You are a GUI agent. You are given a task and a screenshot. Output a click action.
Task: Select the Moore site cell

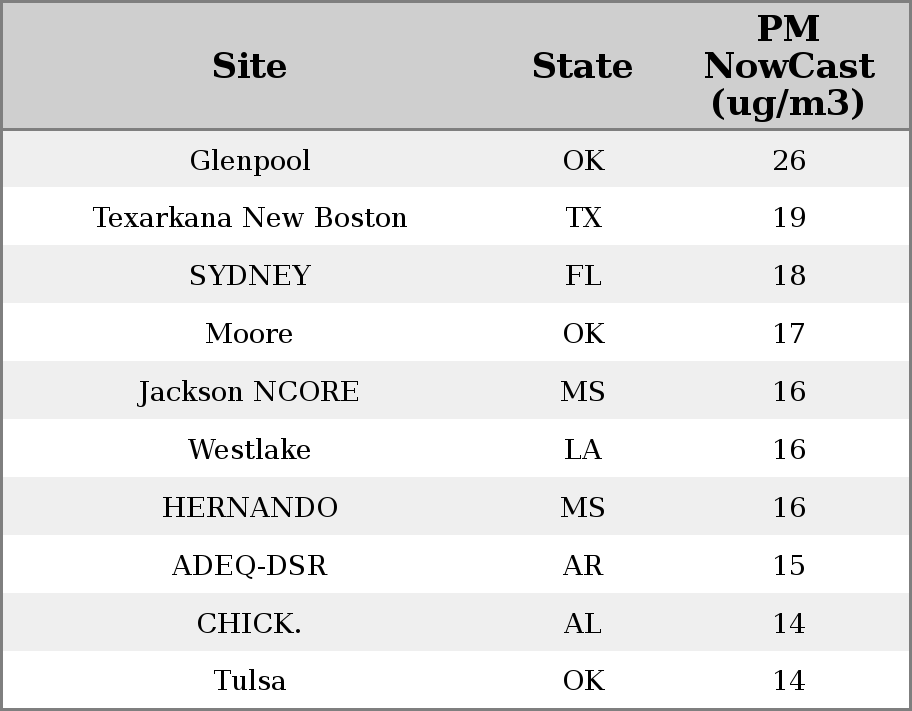pyautogui.click(x=250, y=334)
